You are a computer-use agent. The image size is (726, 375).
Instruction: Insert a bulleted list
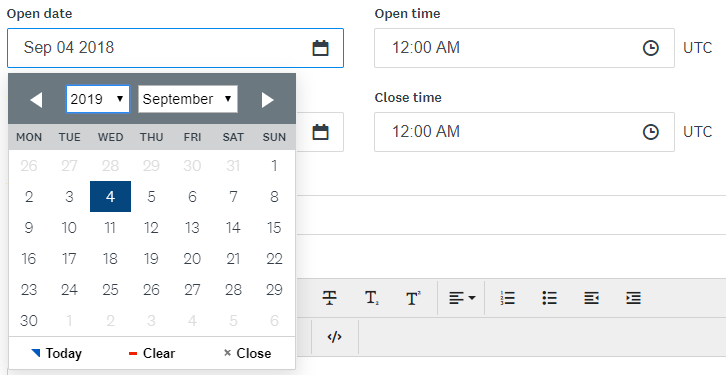click(x=549, y=298)
